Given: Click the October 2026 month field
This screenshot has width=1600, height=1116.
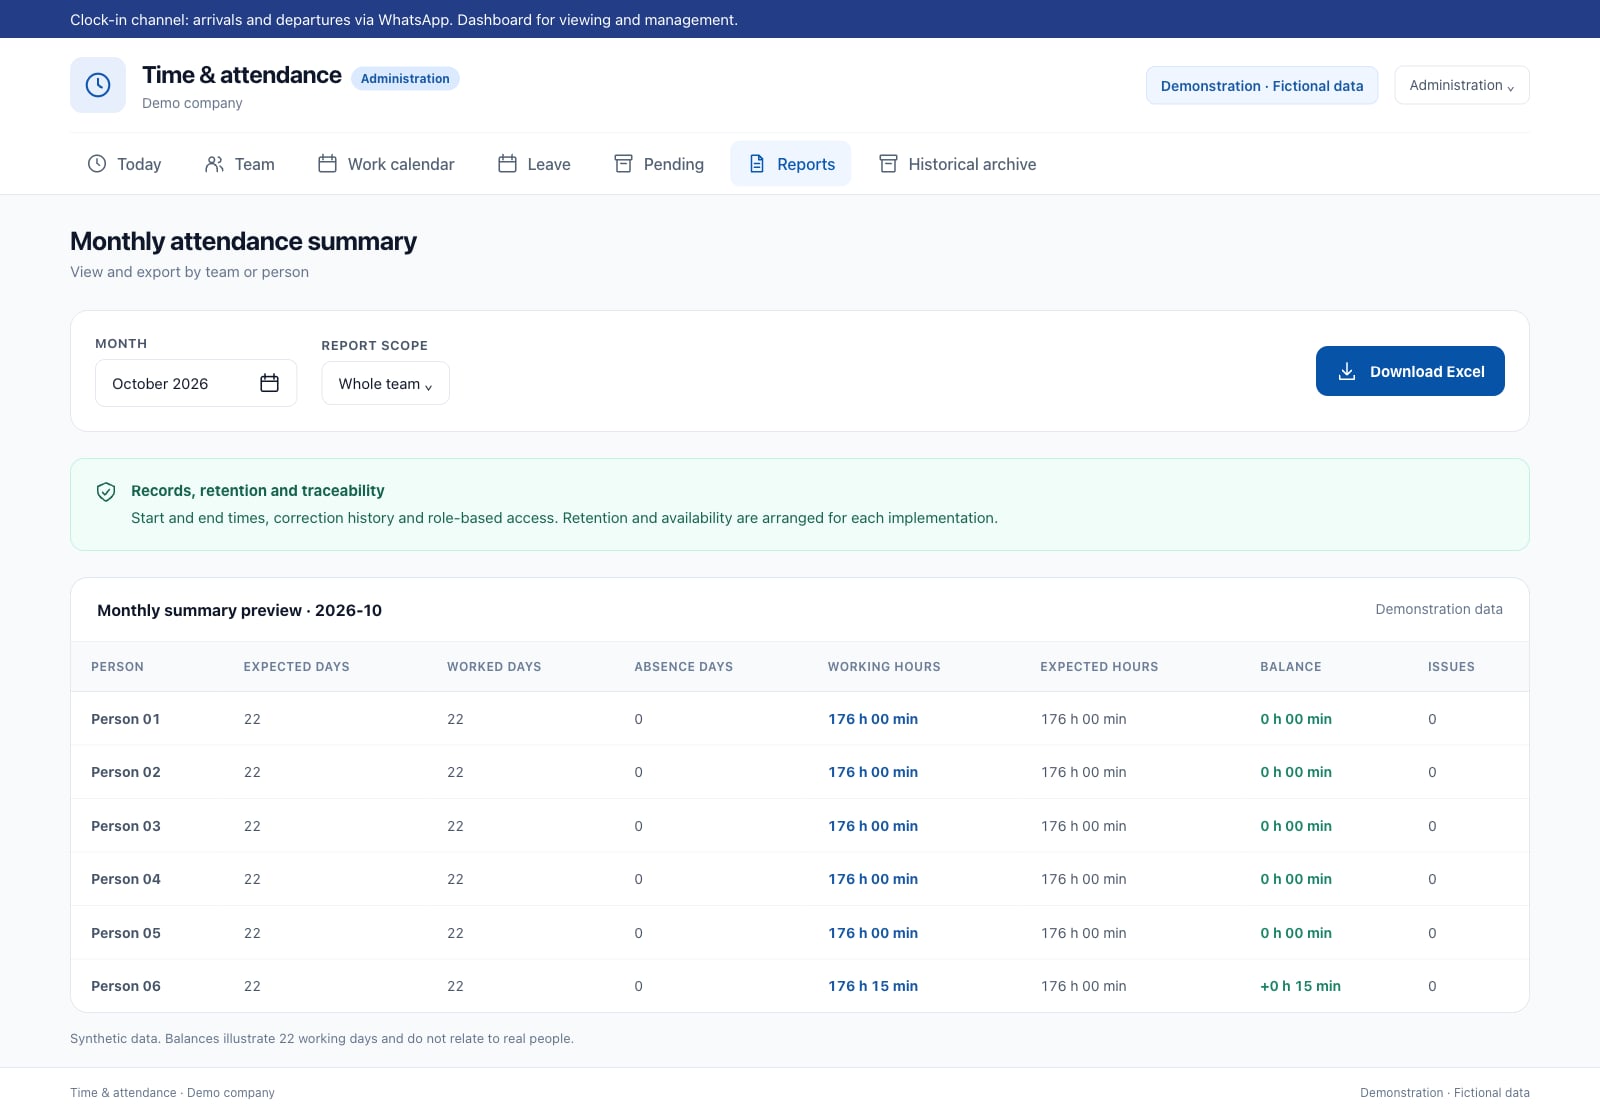Looking at the screenshot, I should [196, 383].
